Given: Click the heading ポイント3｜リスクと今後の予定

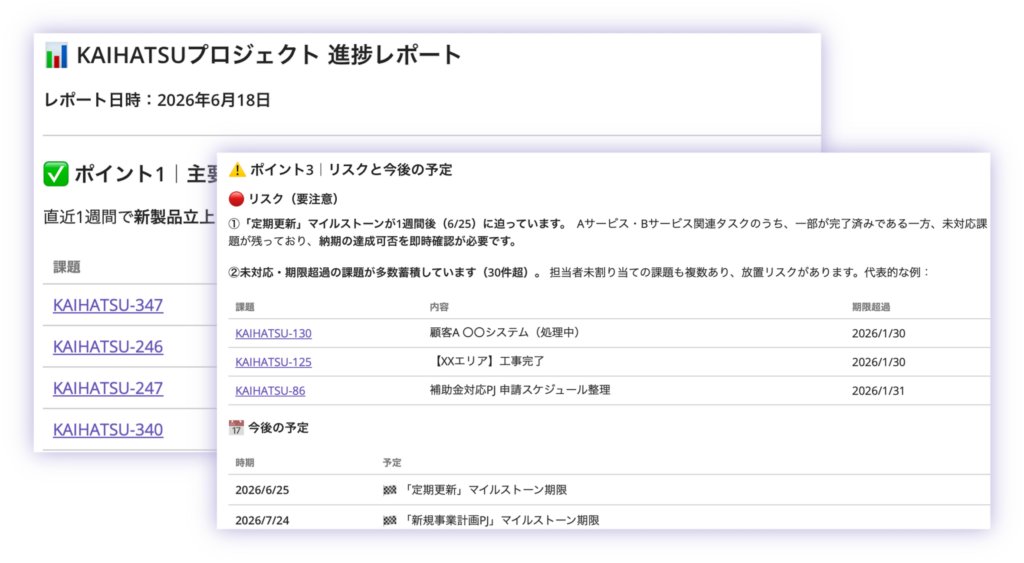Looking at the screenshot, I should pyautogui.click(x=351, y=170).
